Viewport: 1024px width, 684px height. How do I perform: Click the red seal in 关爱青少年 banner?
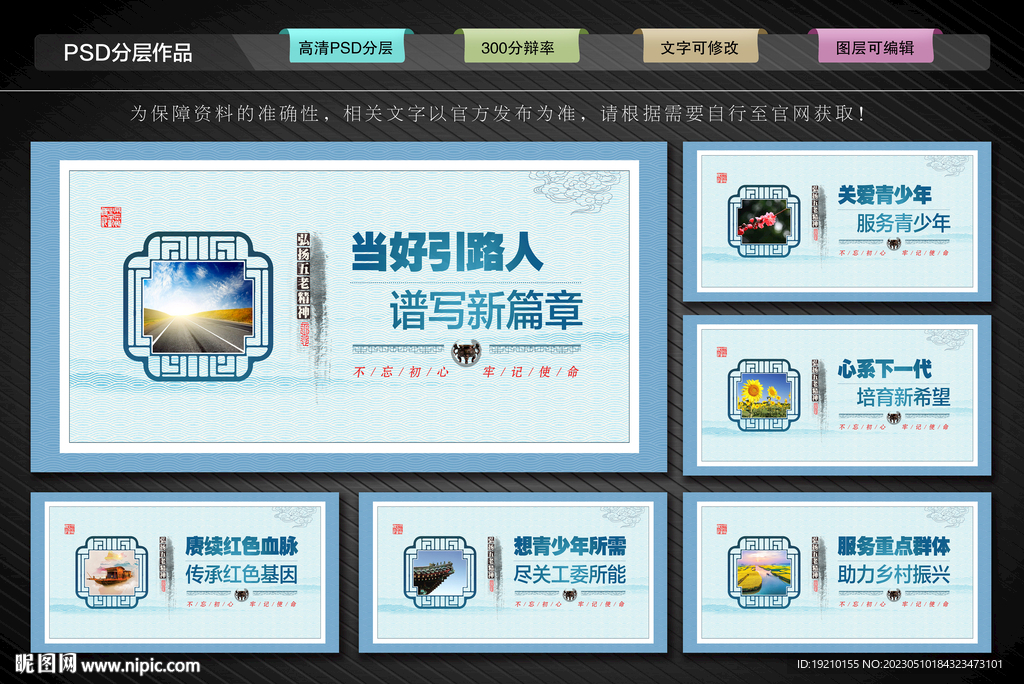point(722,178)
